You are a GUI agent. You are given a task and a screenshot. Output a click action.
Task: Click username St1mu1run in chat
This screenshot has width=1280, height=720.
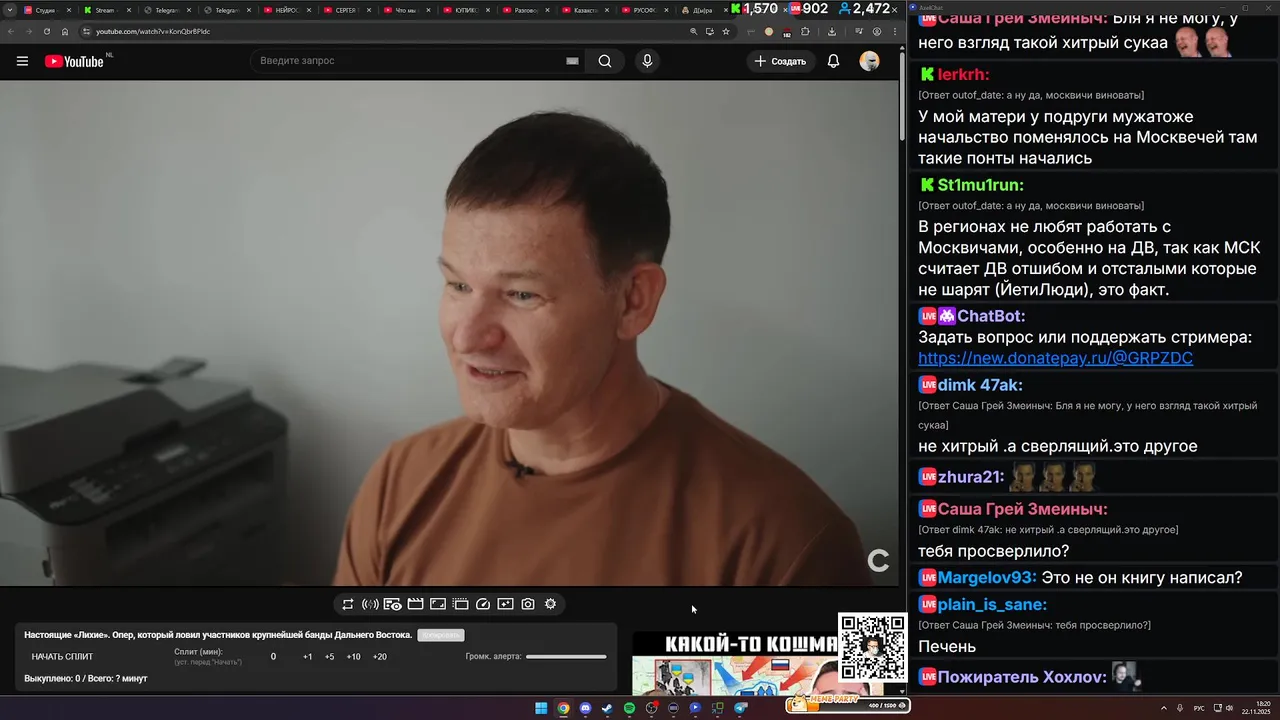point(980,185)
